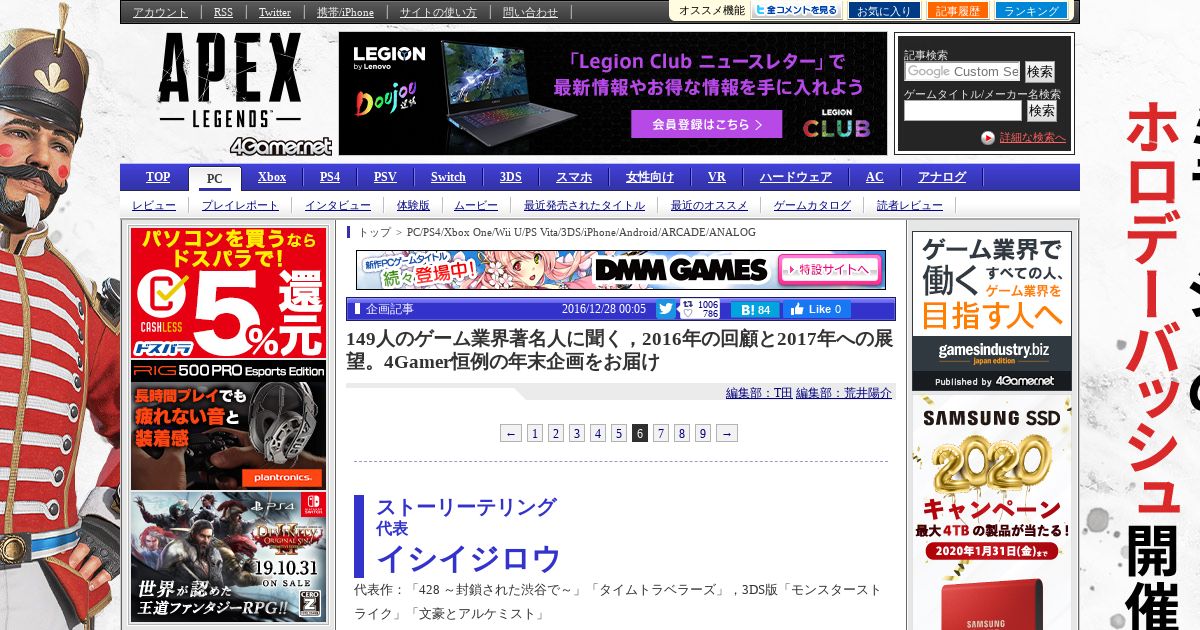
Task: Click 検索 button next to article search
Action: (1040, 72)
